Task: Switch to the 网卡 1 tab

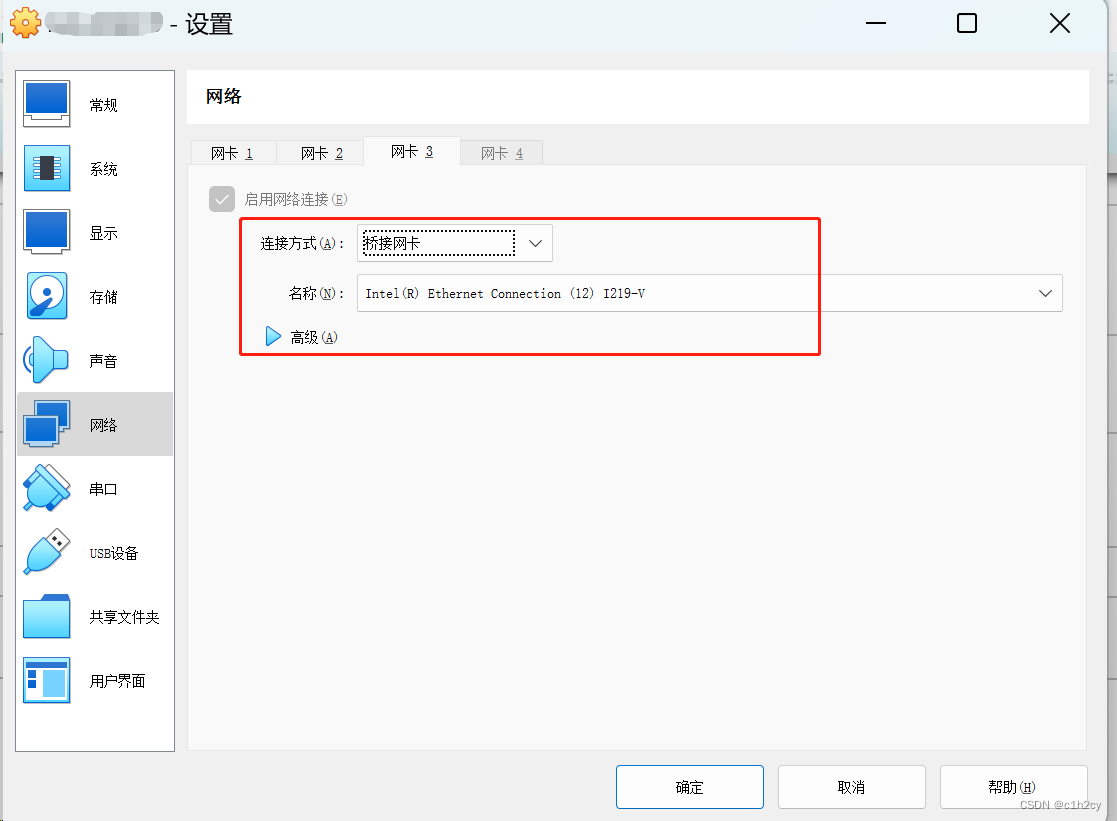Action: click(x=232, y=153)
